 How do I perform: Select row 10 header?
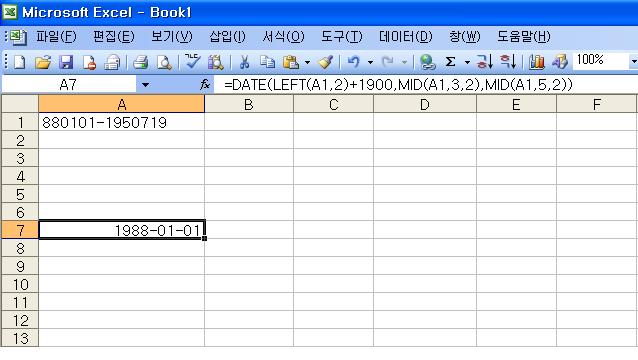point(20,284)
